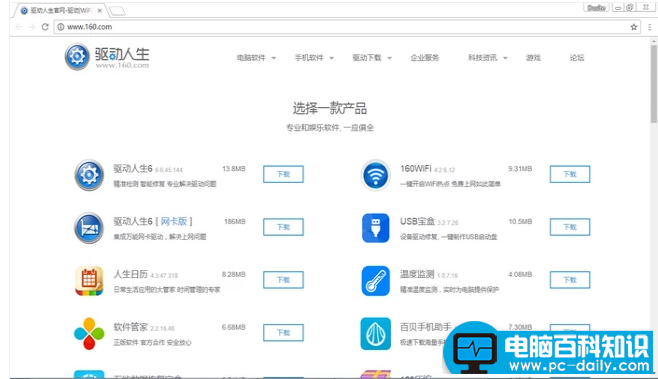The height and width of the screenshot is (379, 658).
Task: Open the 温度监测 thermometer icon
Action: click(x=375, y=281)
